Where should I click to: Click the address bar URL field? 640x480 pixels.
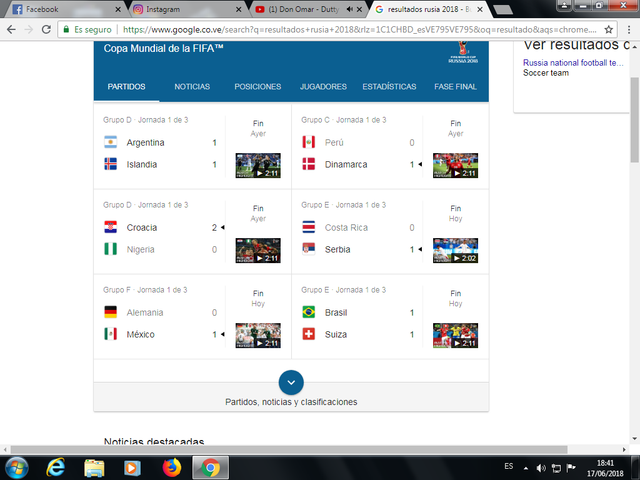click(x=359, y=29)
